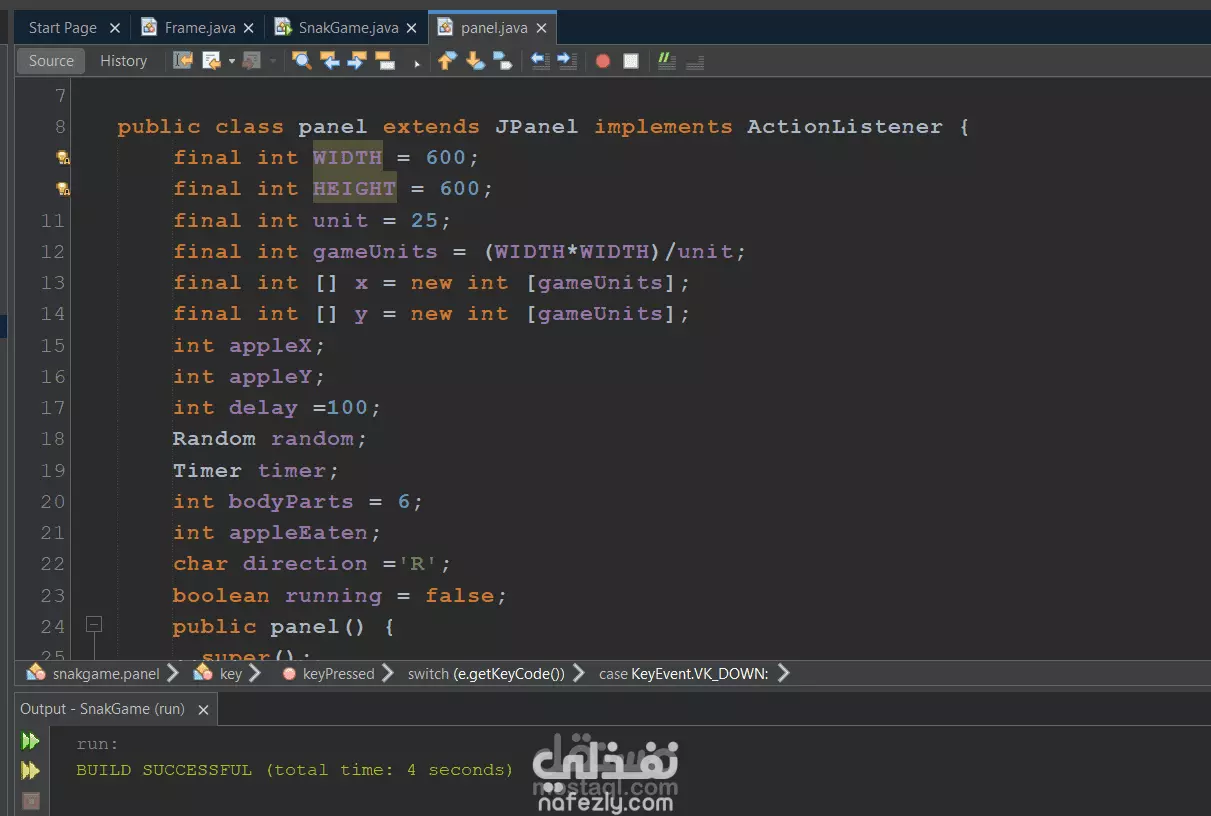Expand chevron after switch breadcrumb
1211x816 pixels.
(x=578, y=673)
